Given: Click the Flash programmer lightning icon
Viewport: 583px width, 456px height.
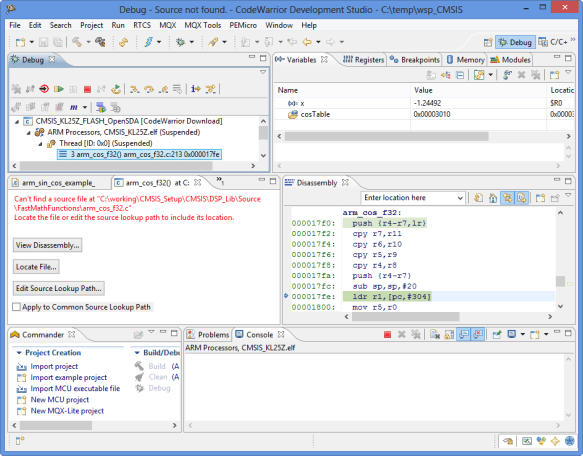Looking at the screenshot, I should (149, 42).
